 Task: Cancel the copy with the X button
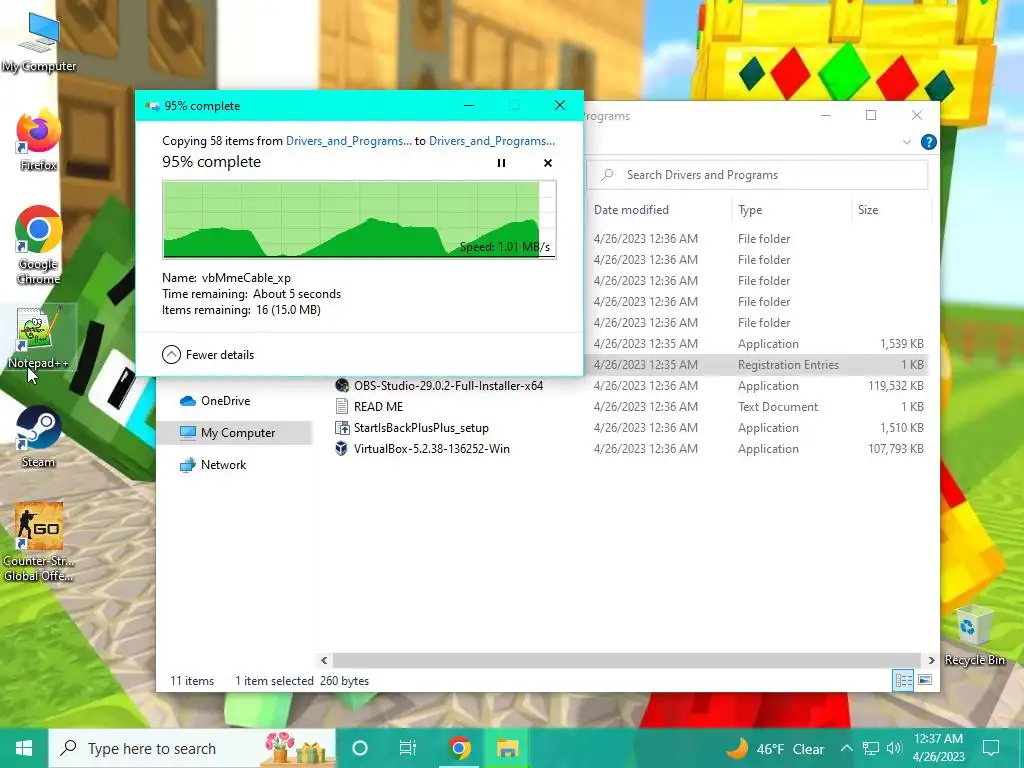(x=548, y=163)
